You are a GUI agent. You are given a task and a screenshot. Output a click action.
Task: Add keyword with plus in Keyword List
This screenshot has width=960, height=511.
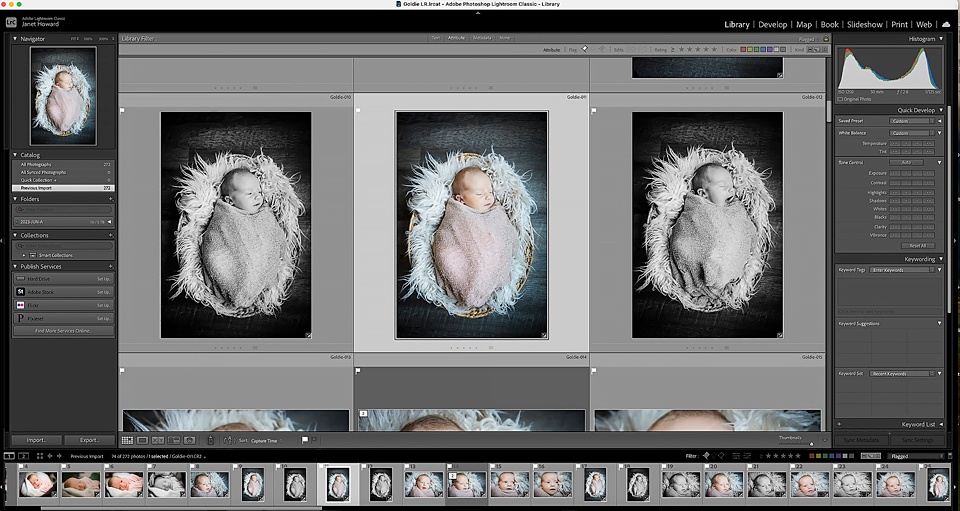point(839,424)
